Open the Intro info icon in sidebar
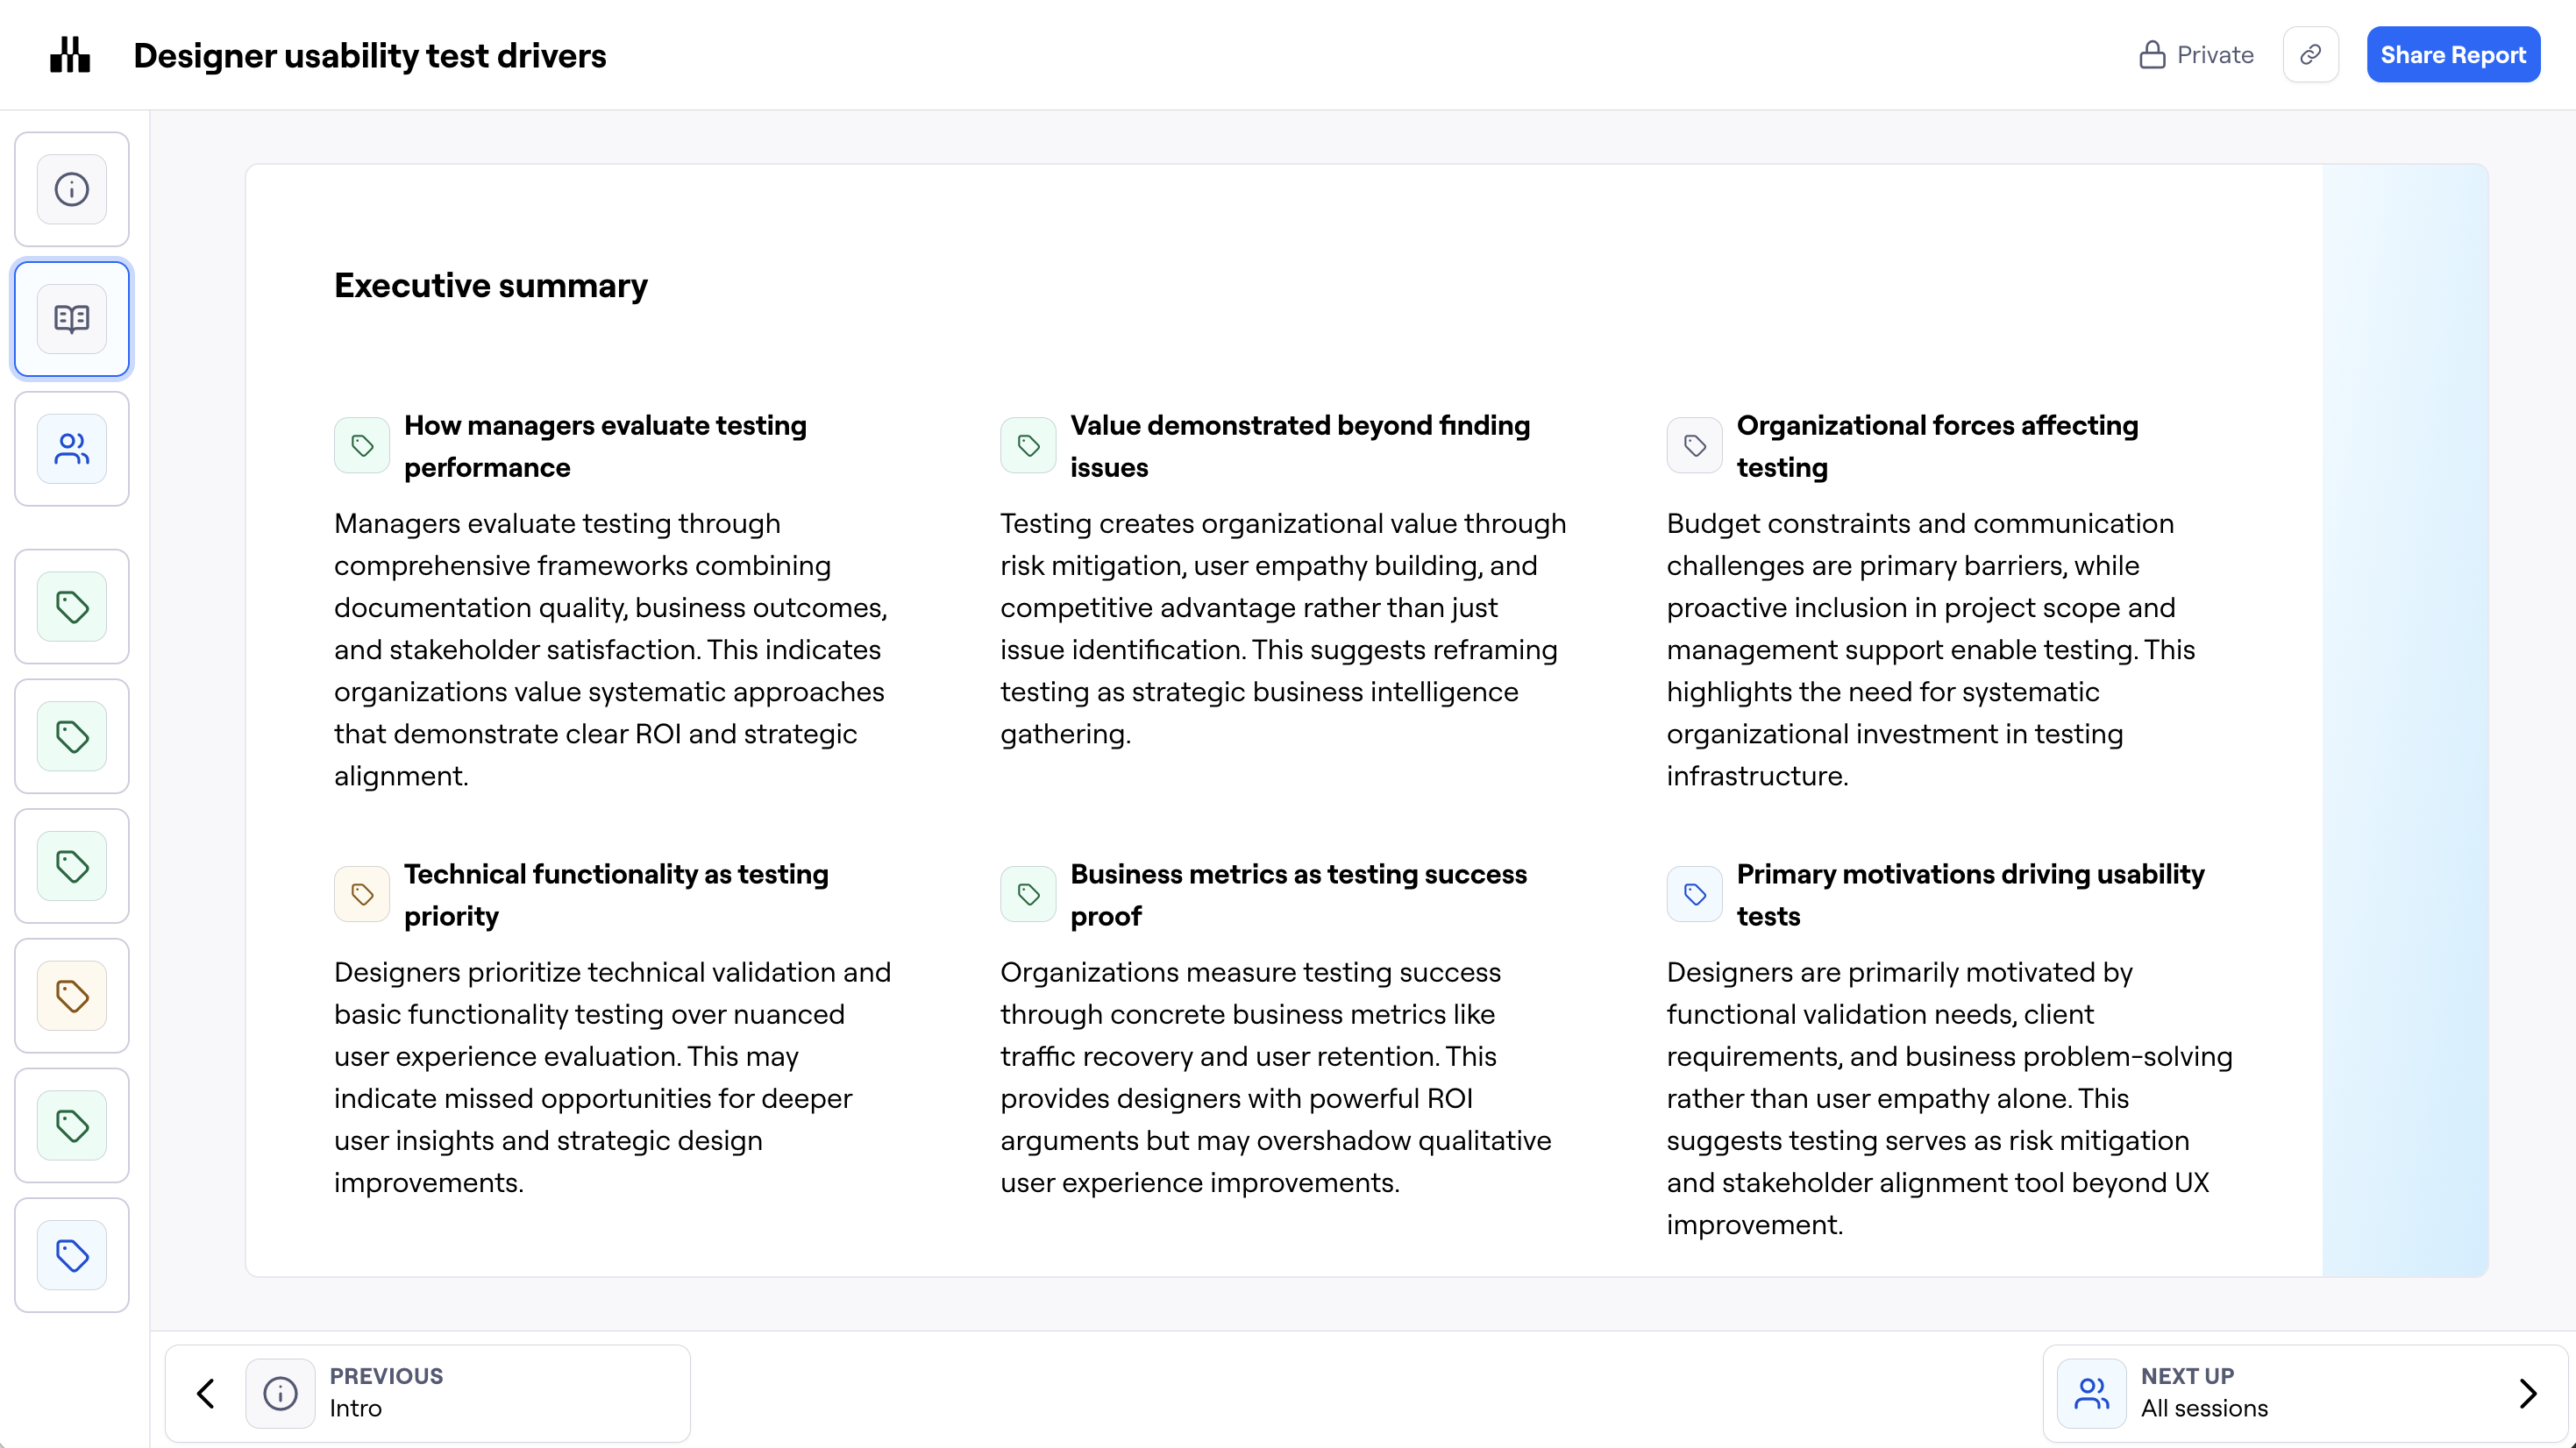 tap(72, 189)
